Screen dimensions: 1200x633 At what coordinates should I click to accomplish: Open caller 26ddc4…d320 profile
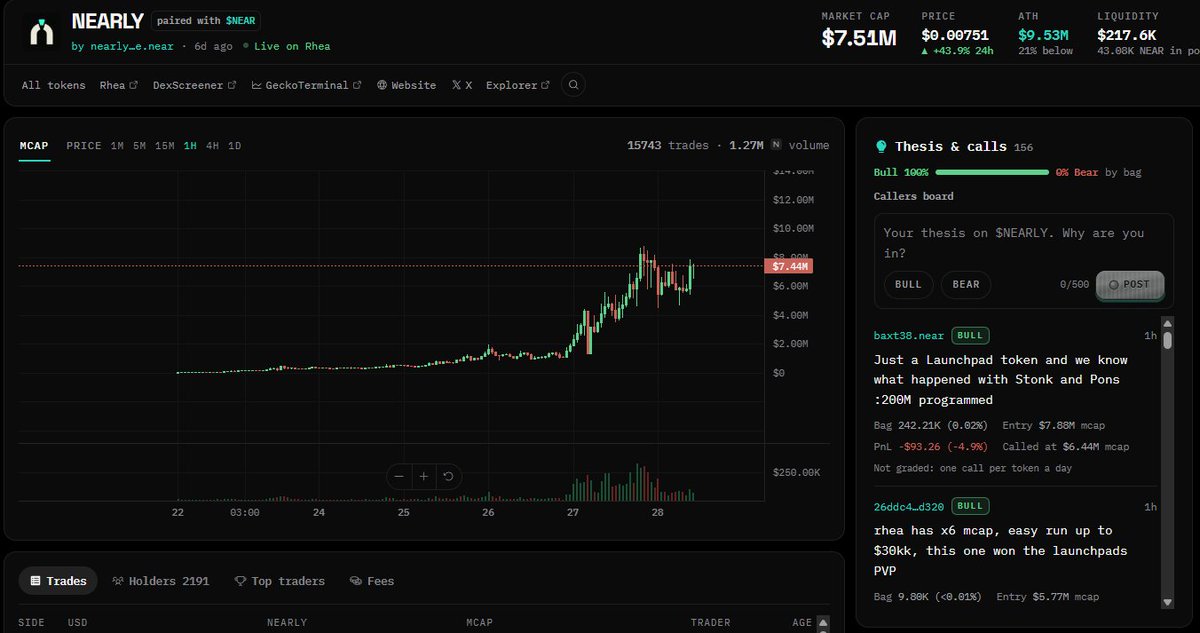tap(909, 505)
